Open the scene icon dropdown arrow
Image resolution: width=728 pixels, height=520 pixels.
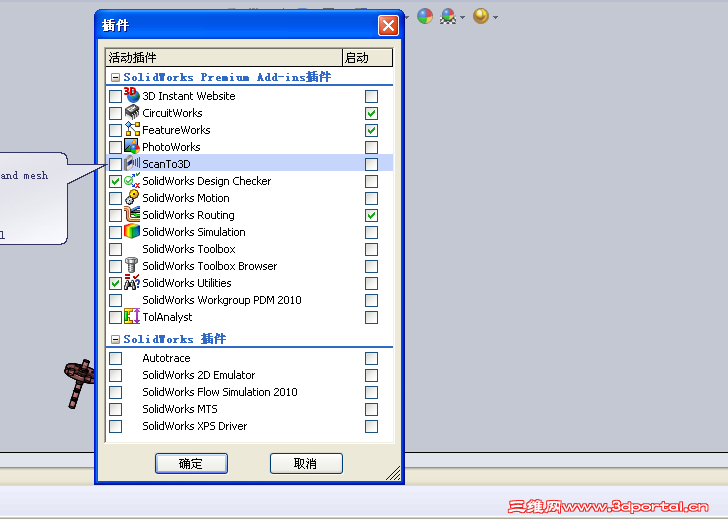(x=462, y=18)
